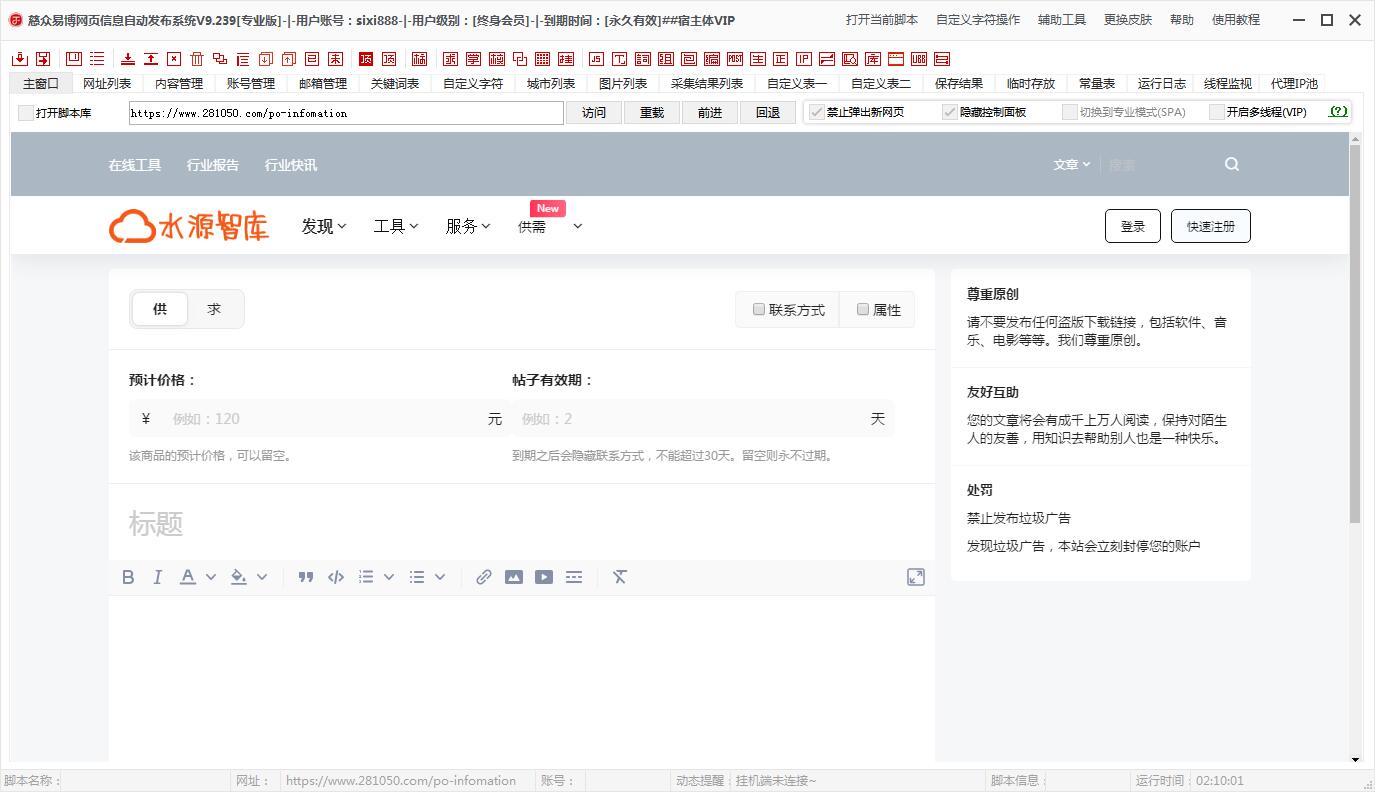This screenshot has width=1375, height=792.
Task: Open the unordered list style dropdown
Action: click(x=440, y=577)
